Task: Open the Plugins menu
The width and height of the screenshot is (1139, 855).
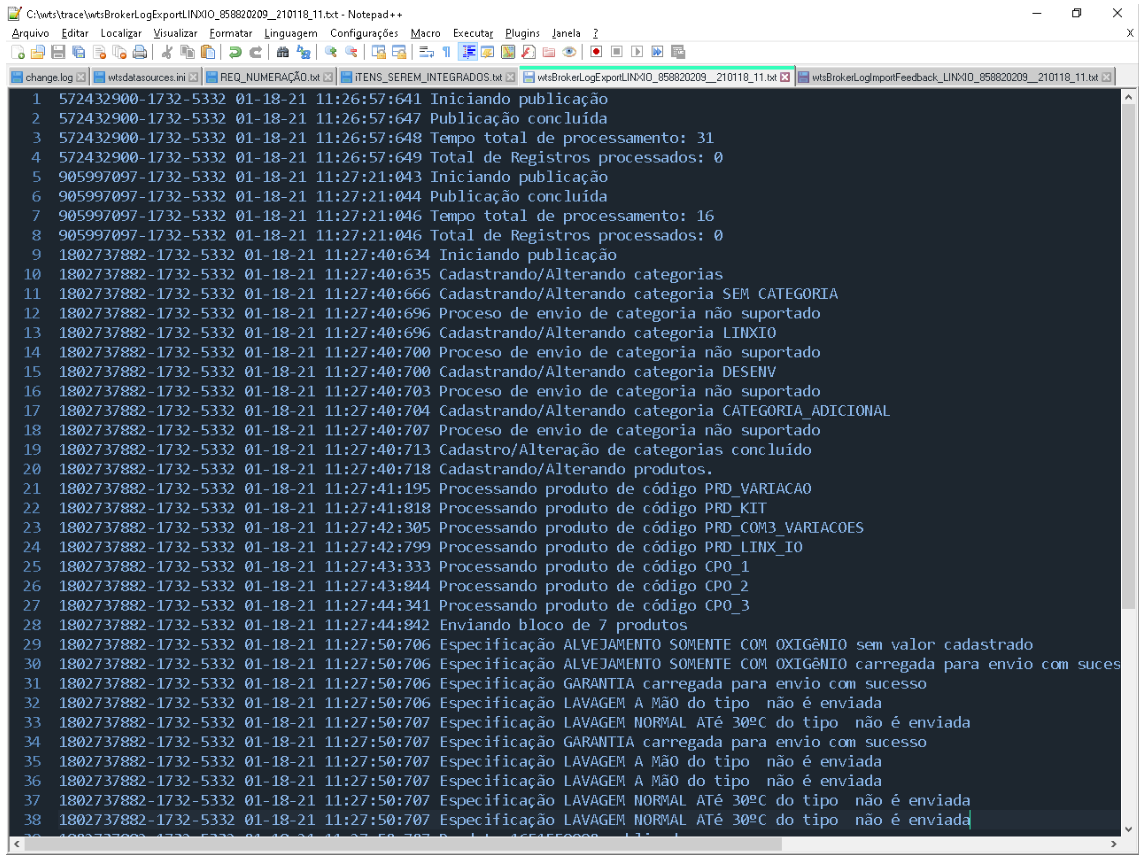Action: [x=522, y=33]
